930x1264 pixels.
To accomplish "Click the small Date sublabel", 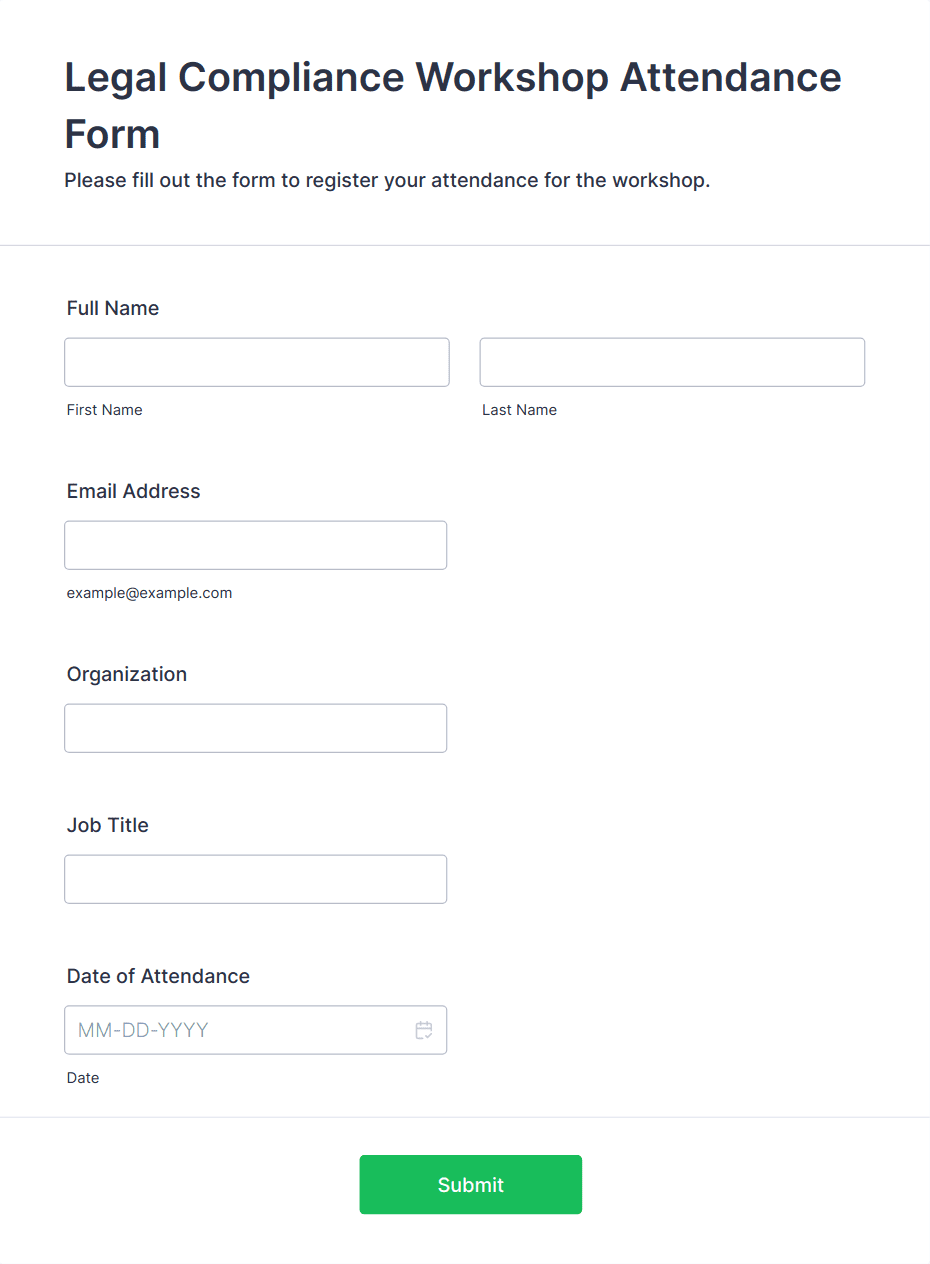I will [83, 1078].
